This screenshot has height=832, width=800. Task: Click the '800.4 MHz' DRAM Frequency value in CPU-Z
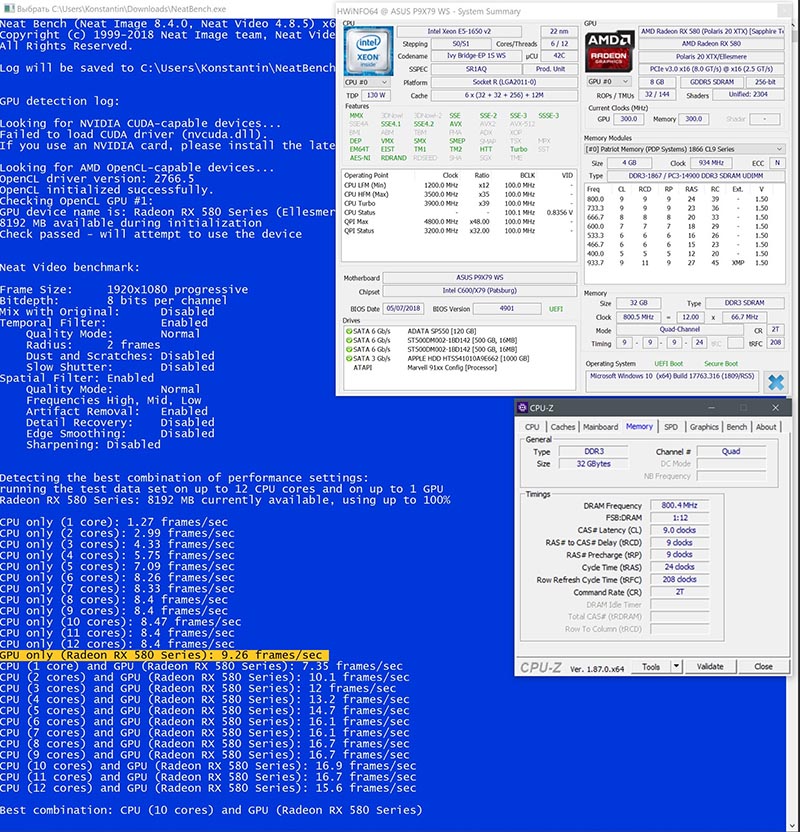679,506
